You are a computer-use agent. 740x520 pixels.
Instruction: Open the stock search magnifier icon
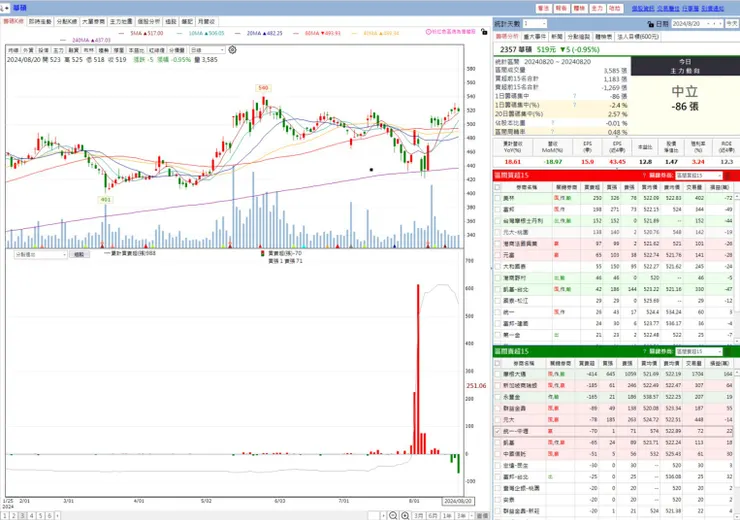(x=4, y=8)
